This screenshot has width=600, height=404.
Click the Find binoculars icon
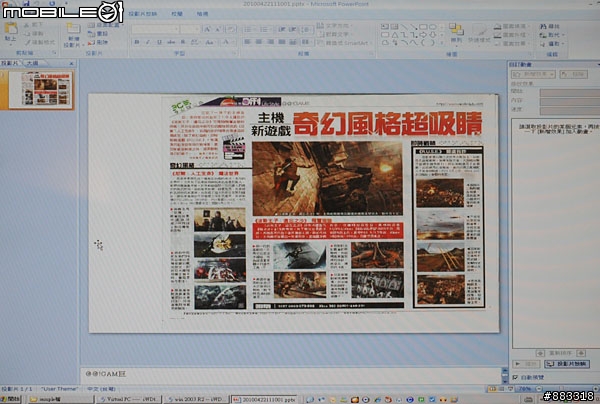coord(543,26)
